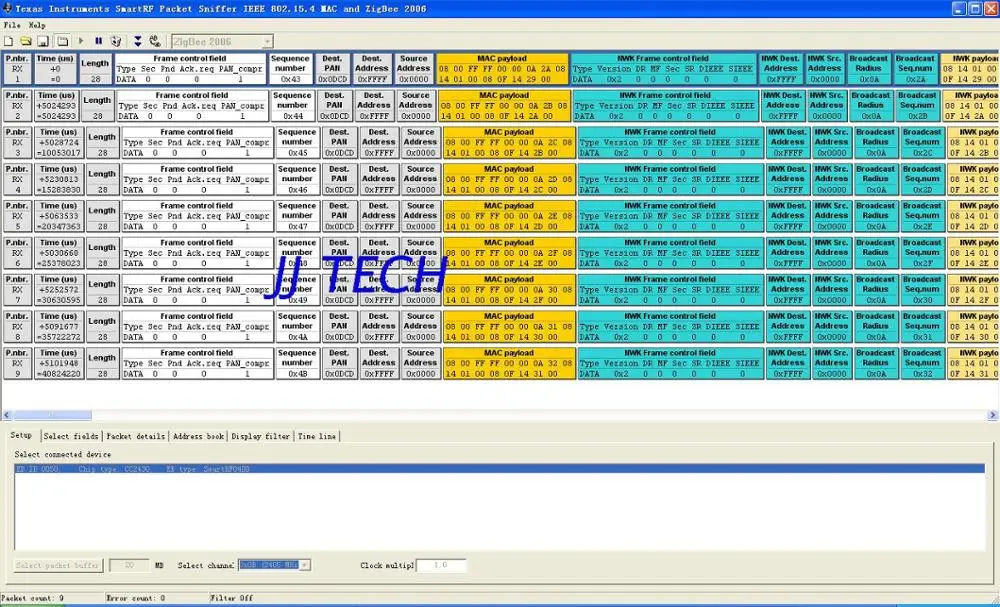
Task: Click sequence number 0x44 cell
Action: pos(293,106)
